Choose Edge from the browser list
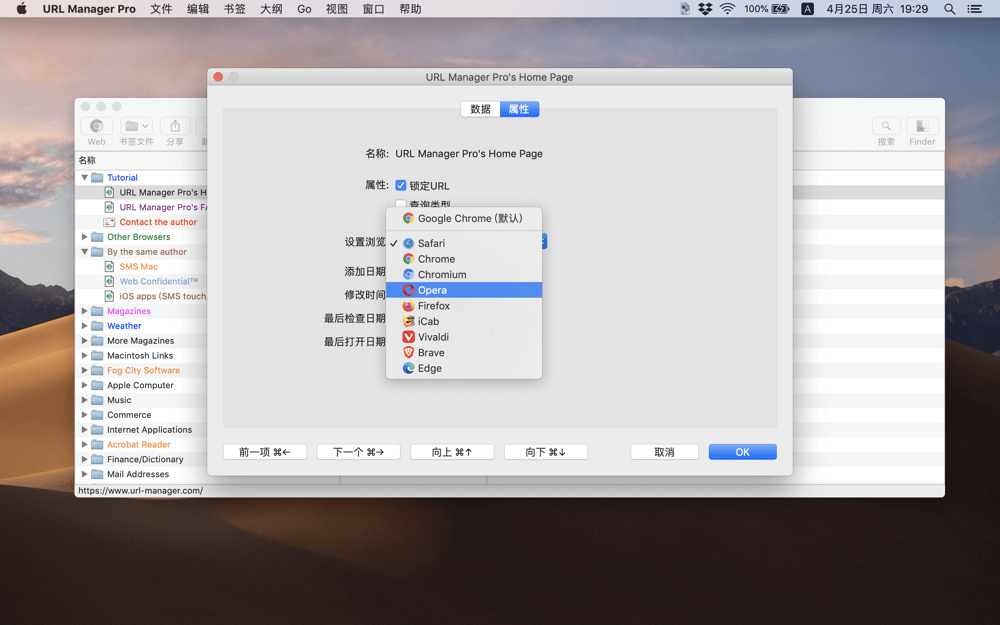1000x625 pixels. pyautogui.click(x=464, y=368)
